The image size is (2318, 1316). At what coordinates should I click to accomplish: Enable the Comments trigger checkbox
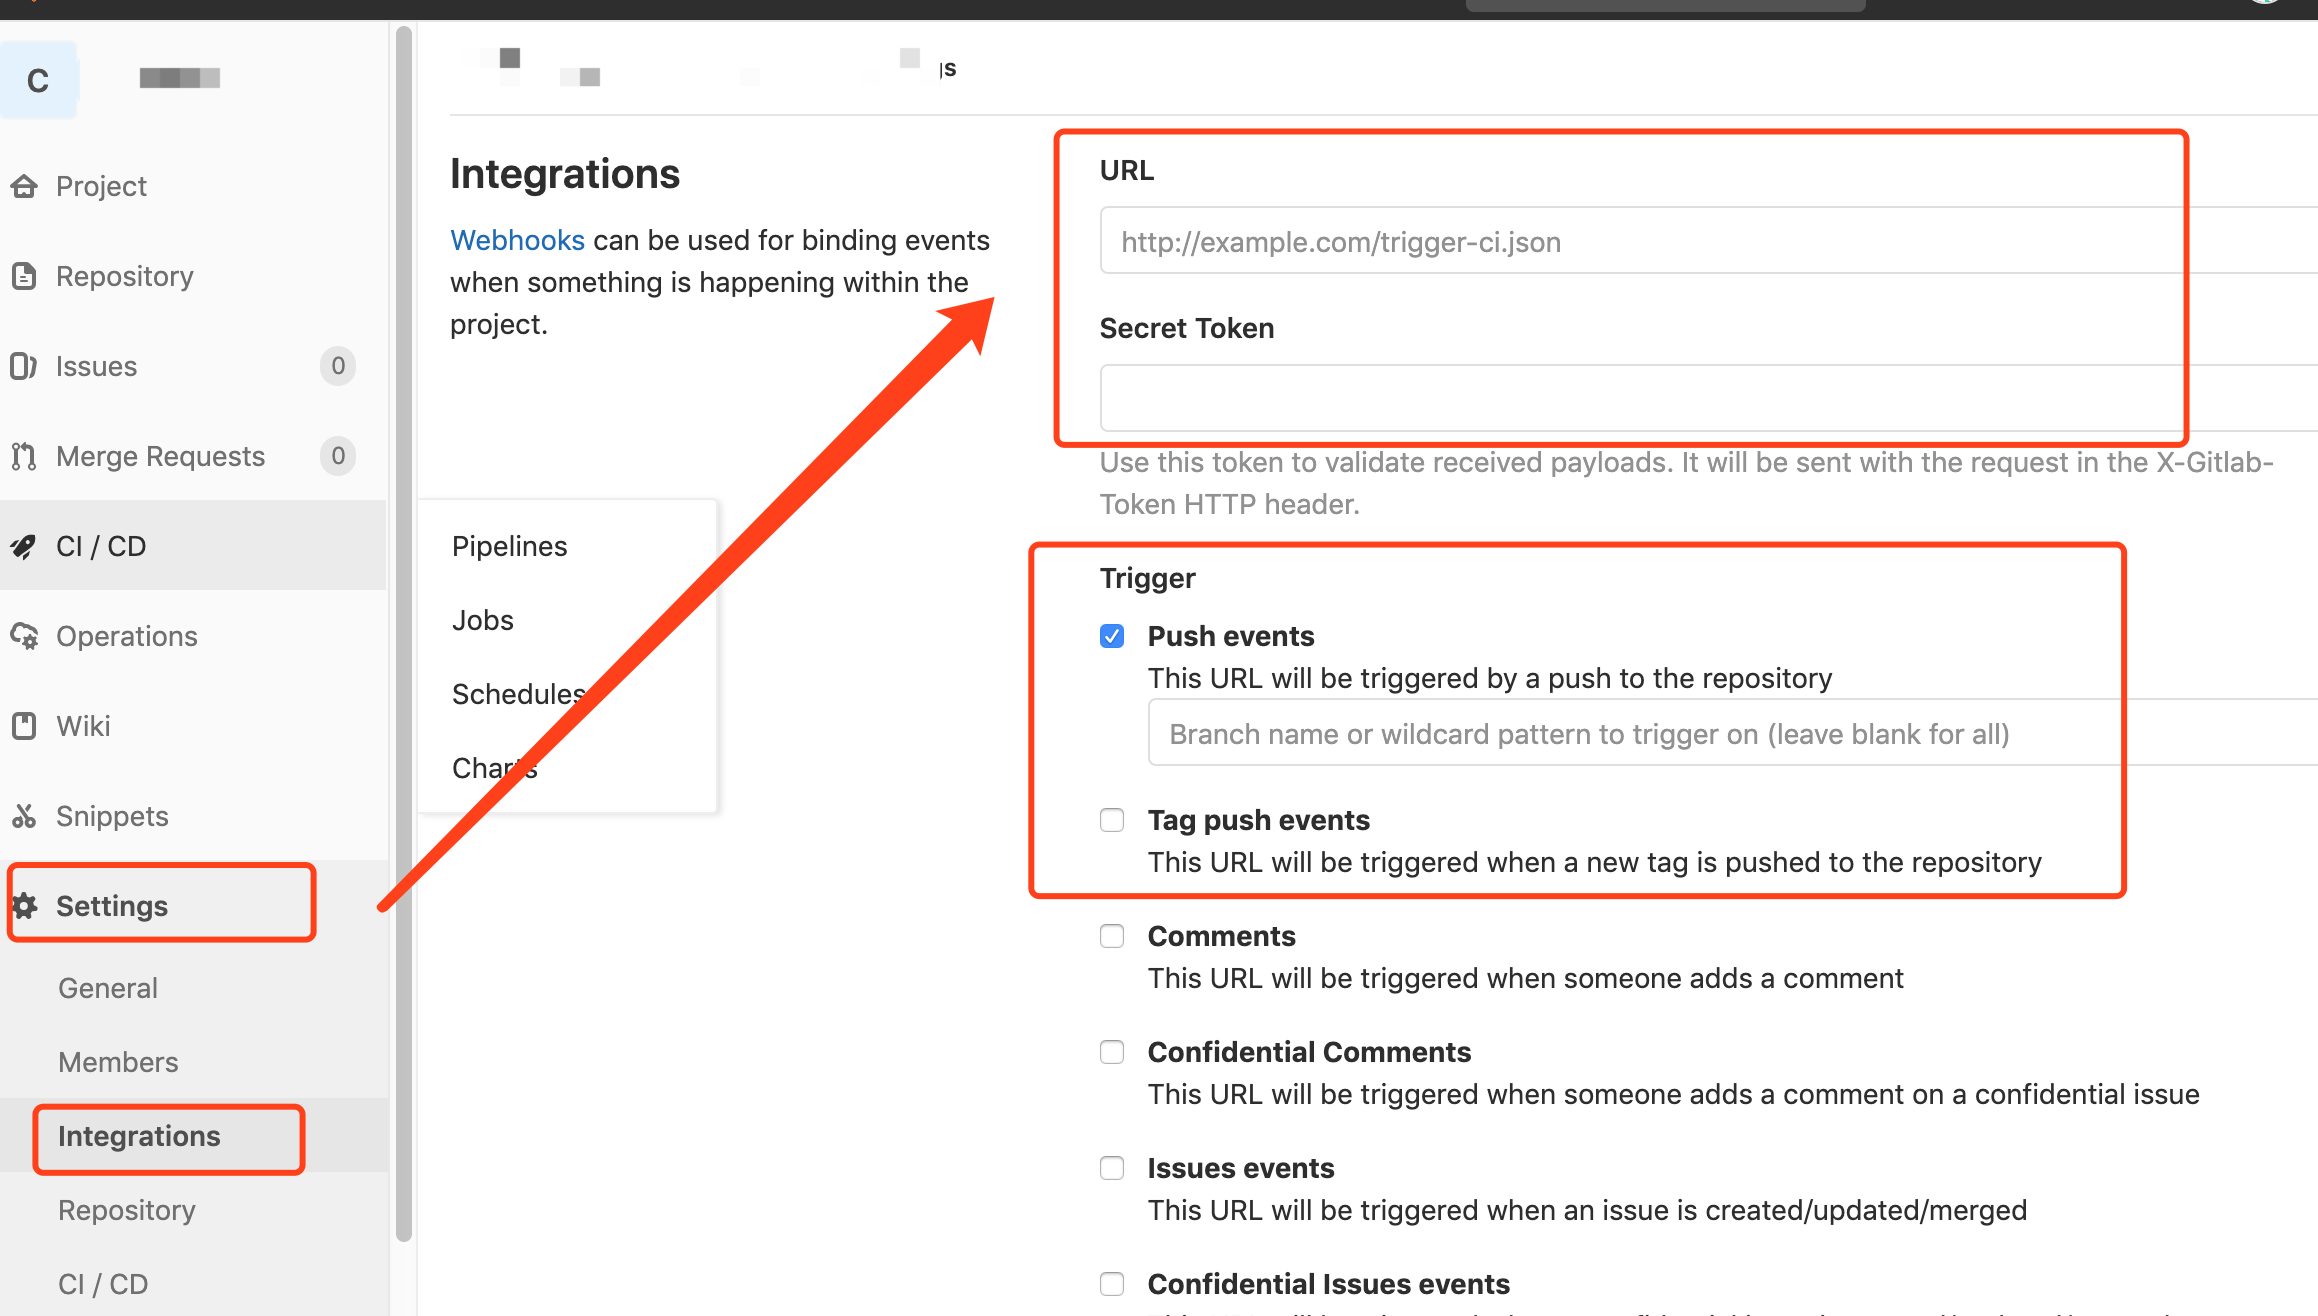click(x=1112, y=936)
